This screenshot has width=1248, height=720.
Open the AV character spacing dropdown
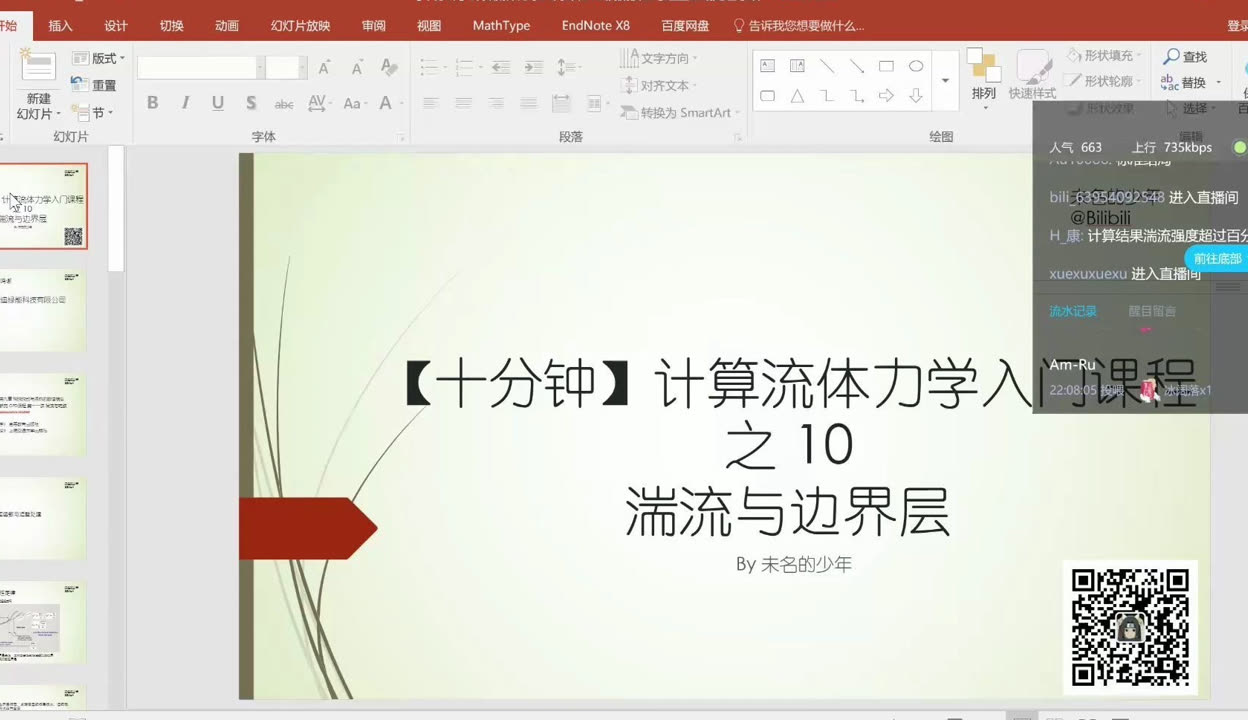click(320, 103)
